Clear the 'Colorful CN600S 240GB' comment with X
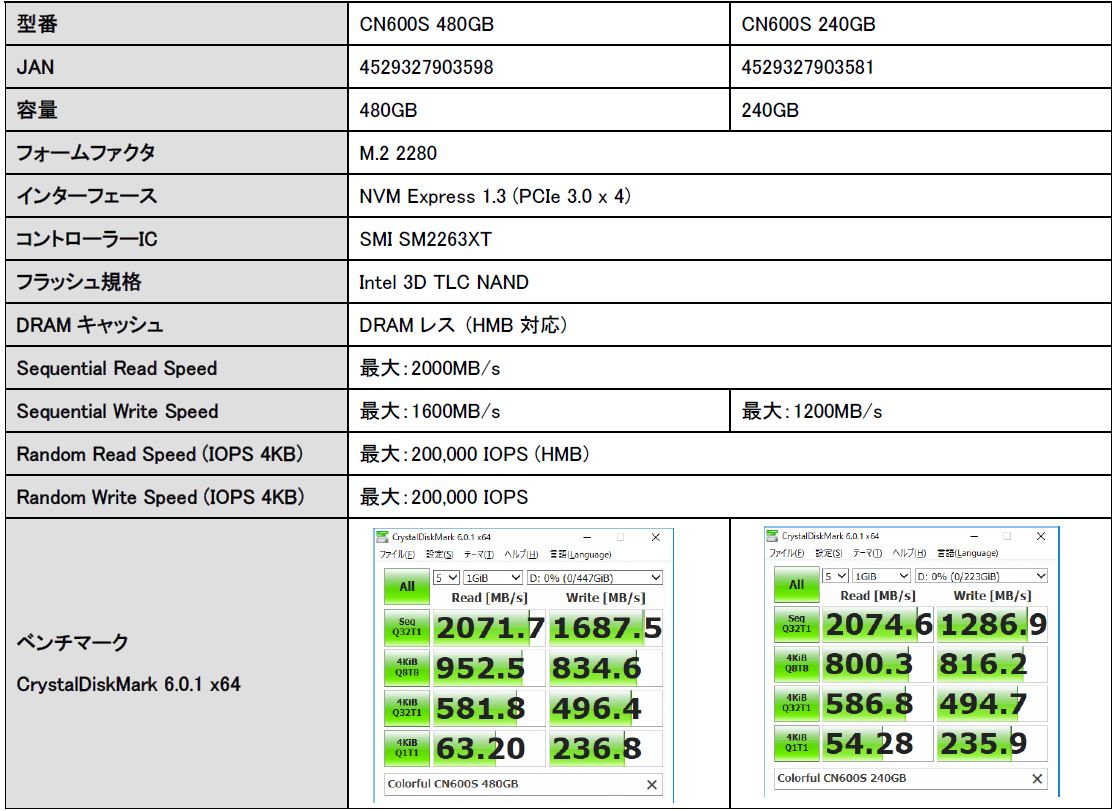Image resolution: width=1115 pixels, height=811 pixels. pyautogui.click(x=1037, y=779)
